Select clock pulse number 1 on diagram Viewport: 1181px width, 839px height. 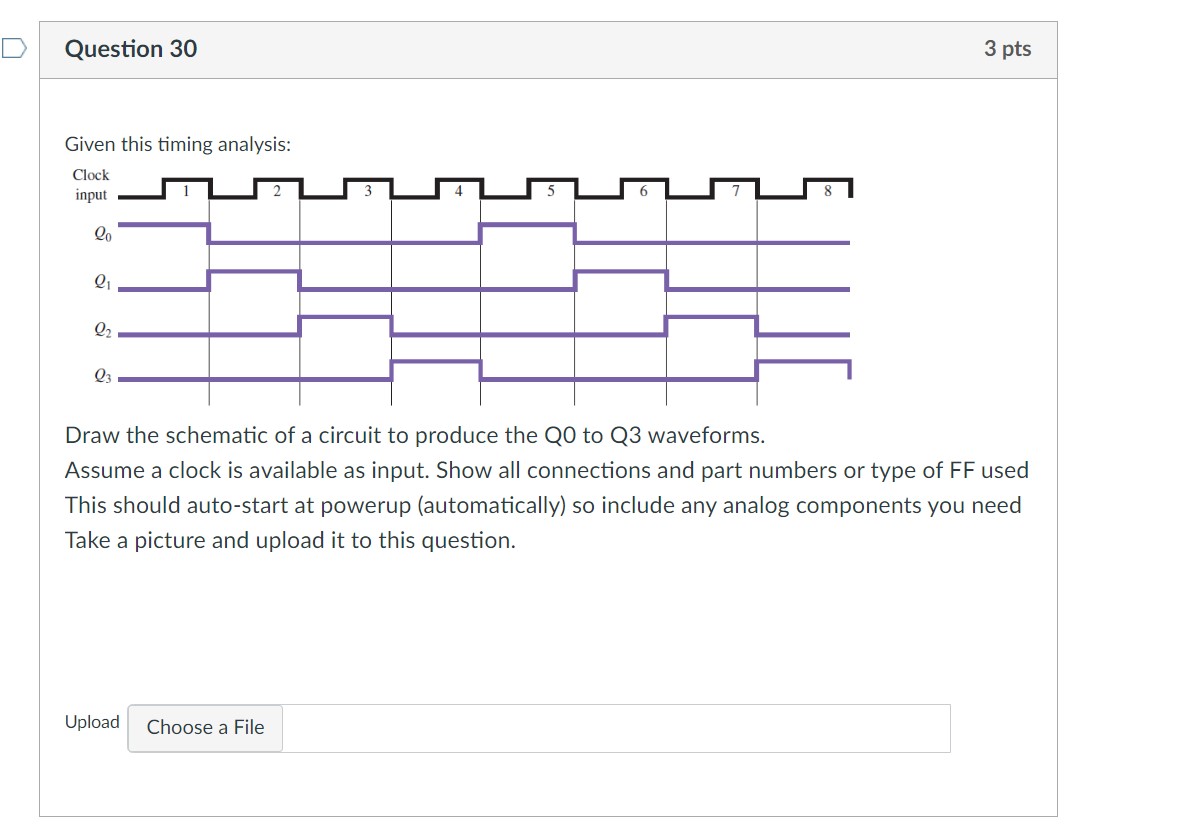coord(185,190)
